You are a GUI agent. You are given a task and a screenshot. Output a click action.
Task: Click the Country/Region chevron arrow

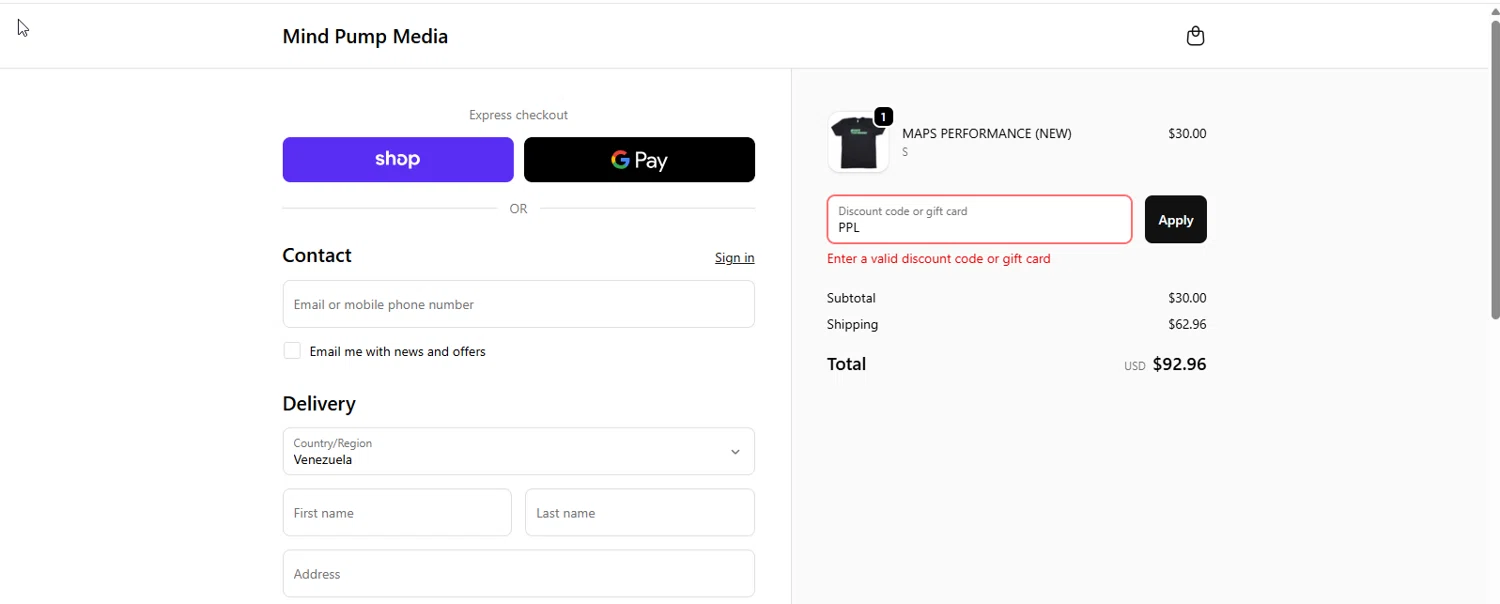[x=735, y=452]
